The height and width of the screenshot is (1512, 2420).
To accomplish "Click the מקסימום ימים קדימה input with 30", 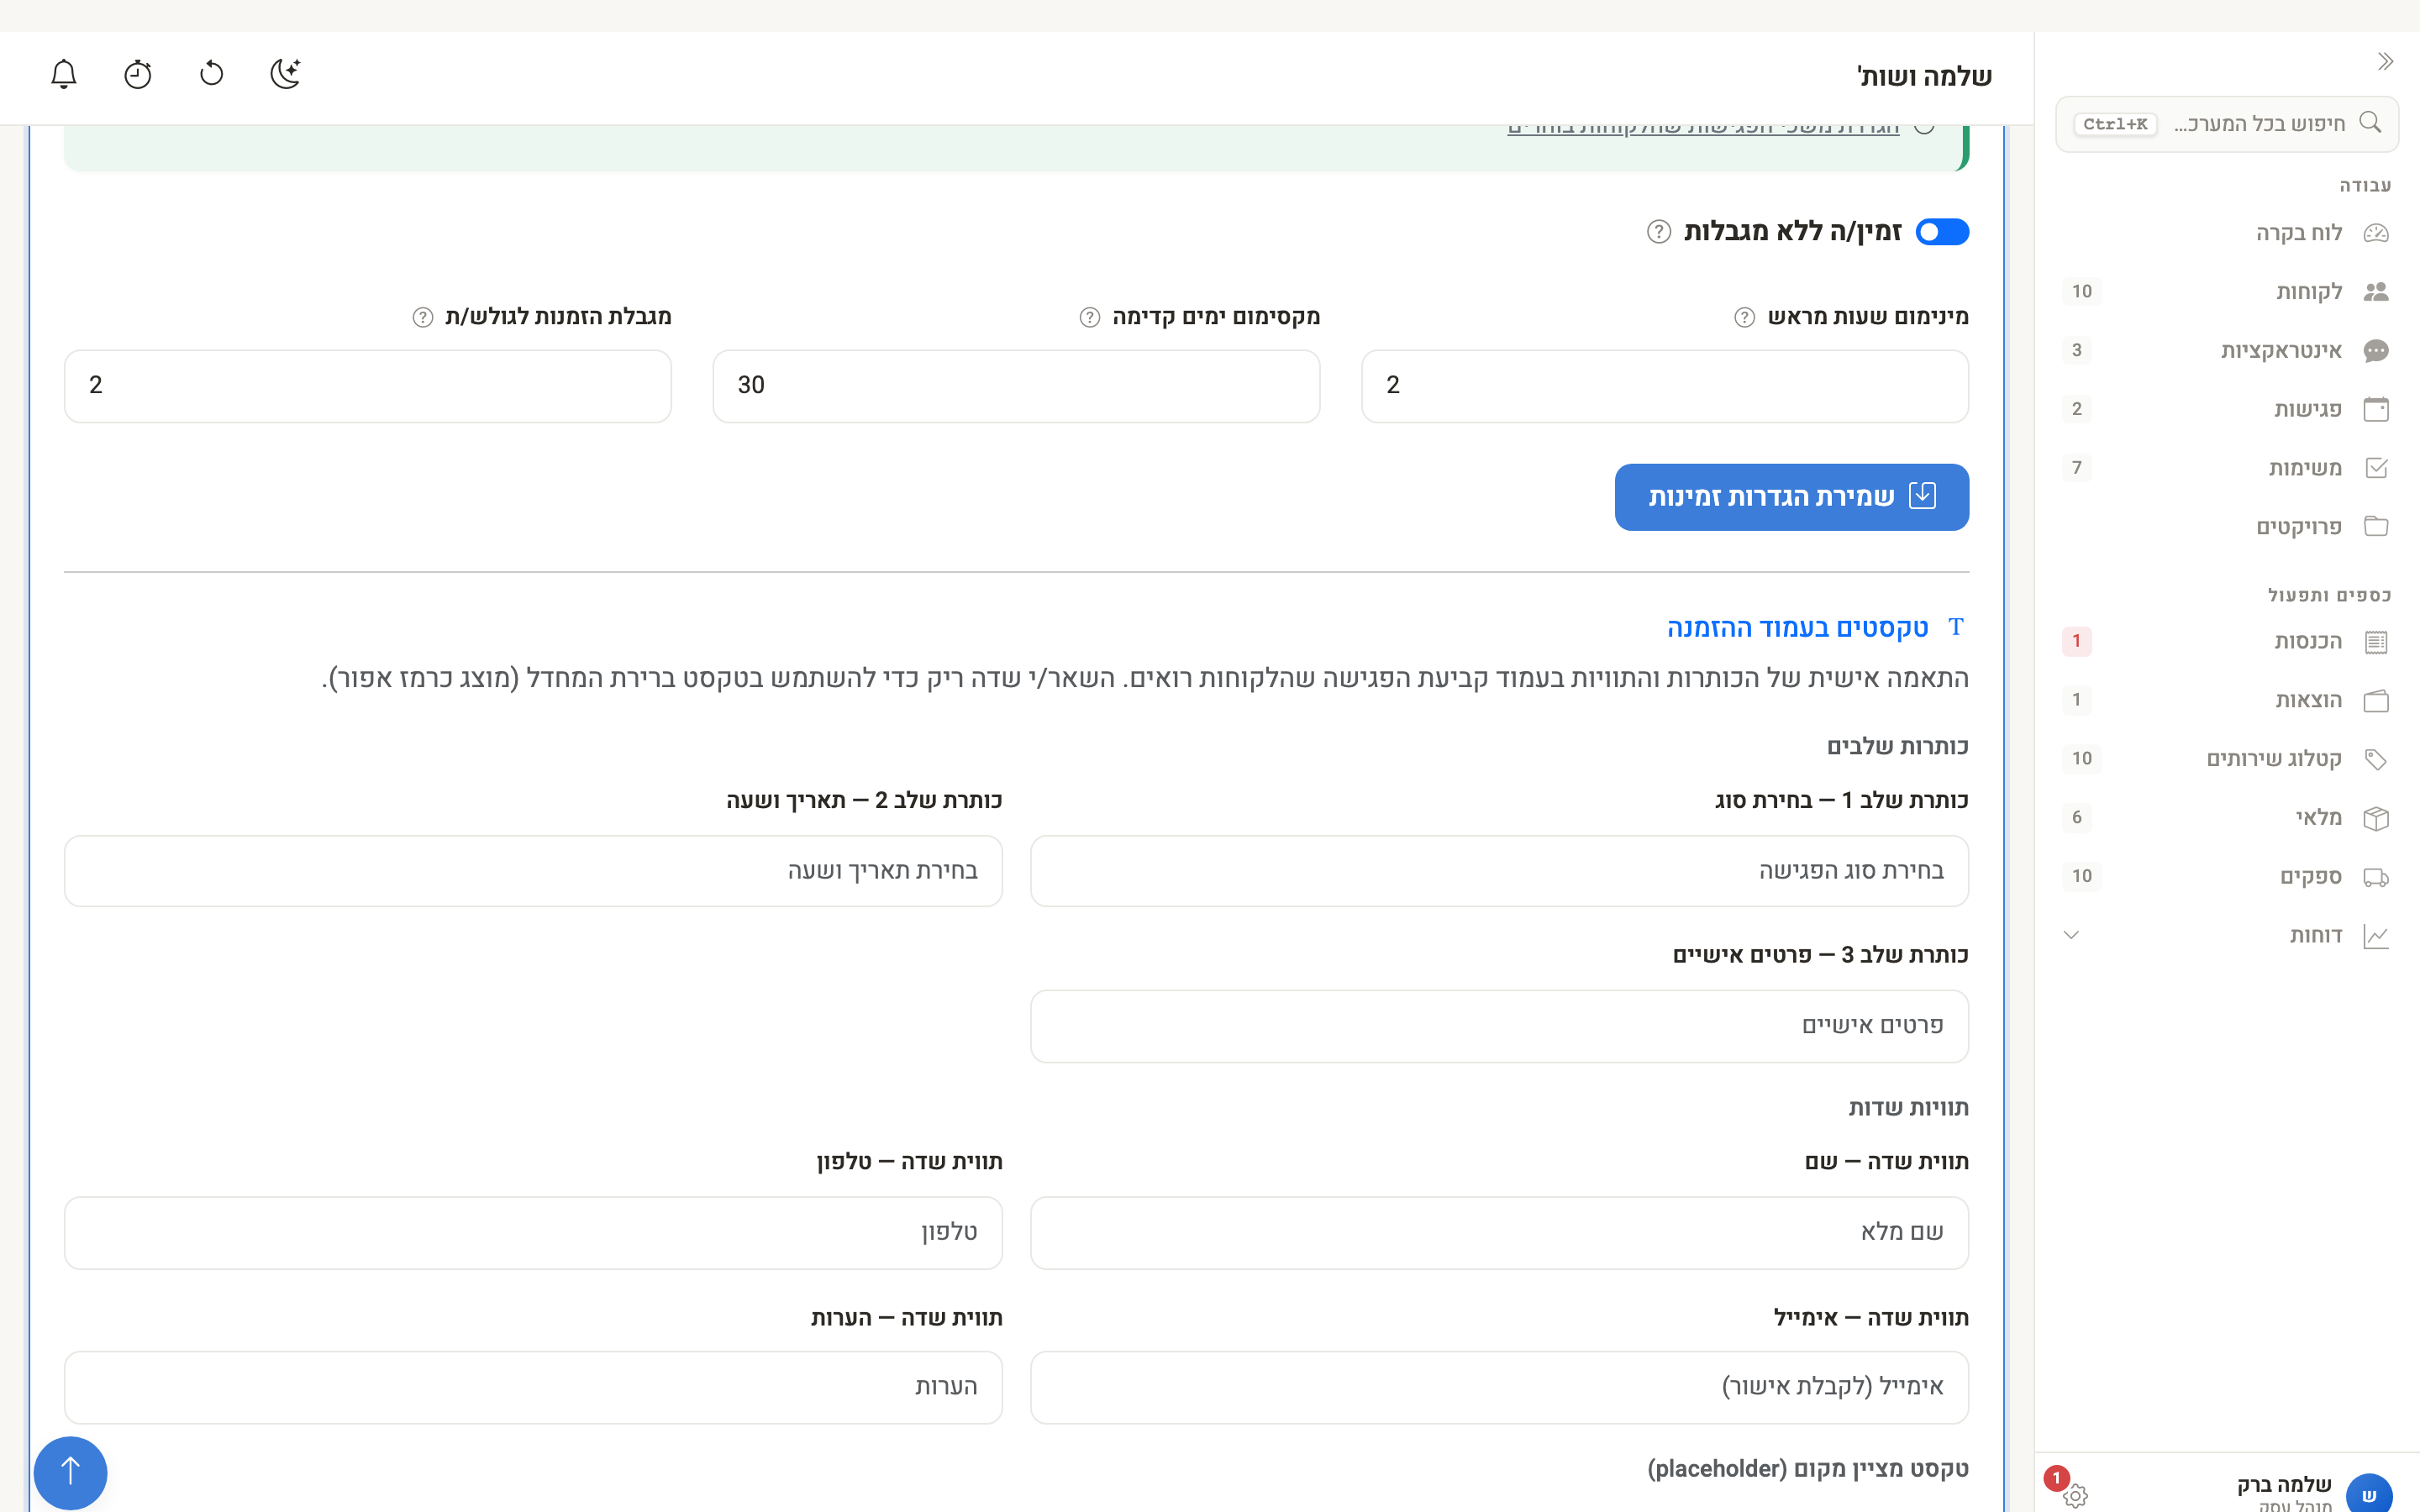I will pos(1016,386).
